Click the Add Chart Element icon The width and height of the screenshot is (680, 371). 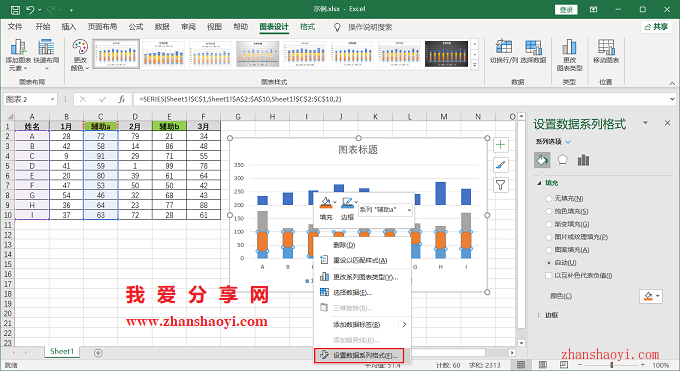18,47
